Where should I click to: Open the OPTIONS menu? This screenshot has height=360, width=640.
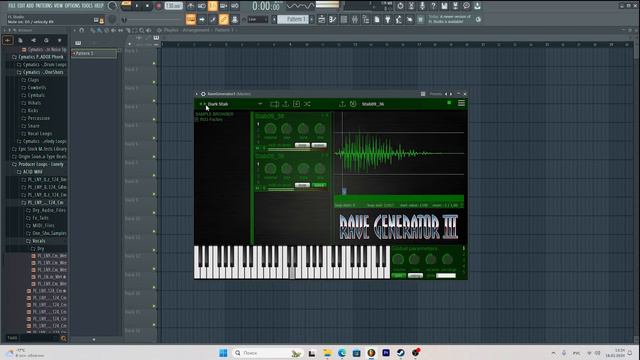click(x=72, y=6)
